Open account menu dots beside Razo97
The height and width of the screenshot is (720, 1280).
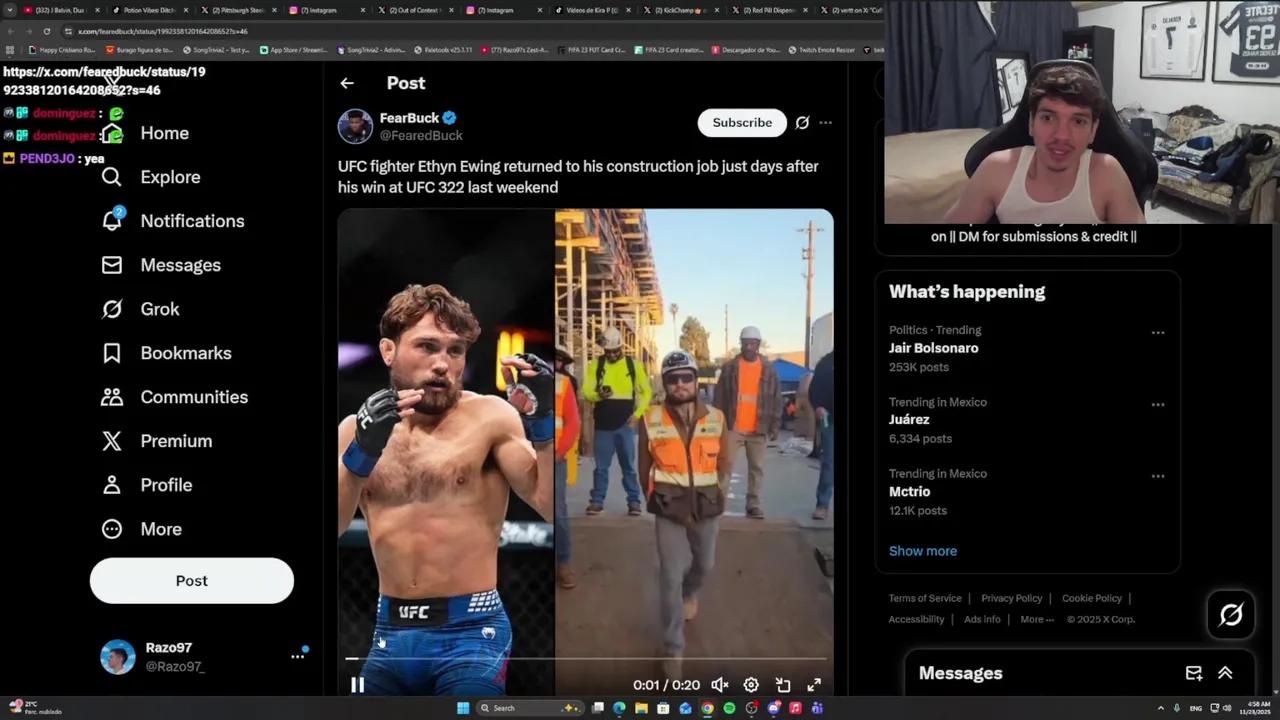pyautogui.click(x=297, y=656)
